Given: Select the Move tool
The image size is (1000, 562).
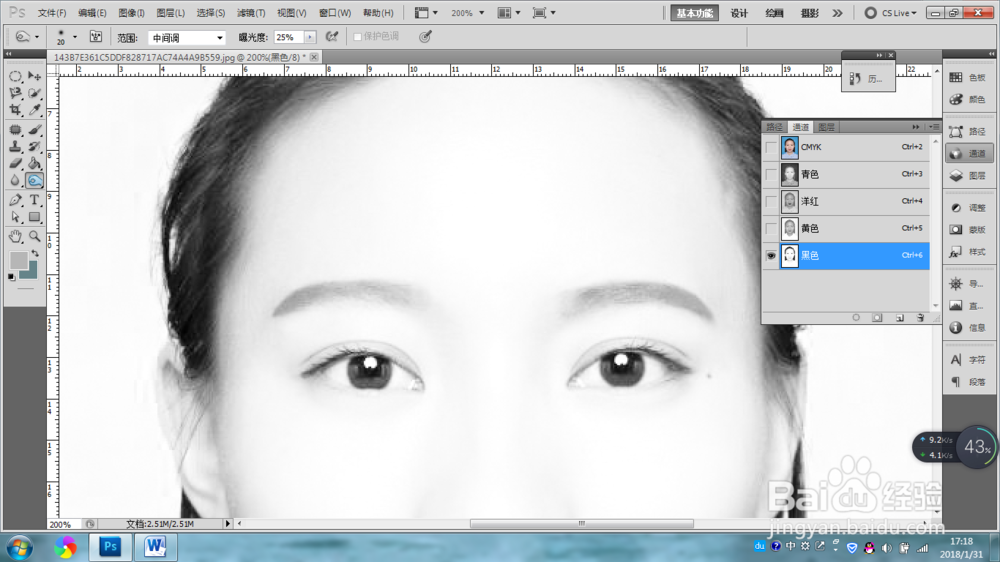Looking at the screenshot, I should pyautogui.click(x=34, y=77).
